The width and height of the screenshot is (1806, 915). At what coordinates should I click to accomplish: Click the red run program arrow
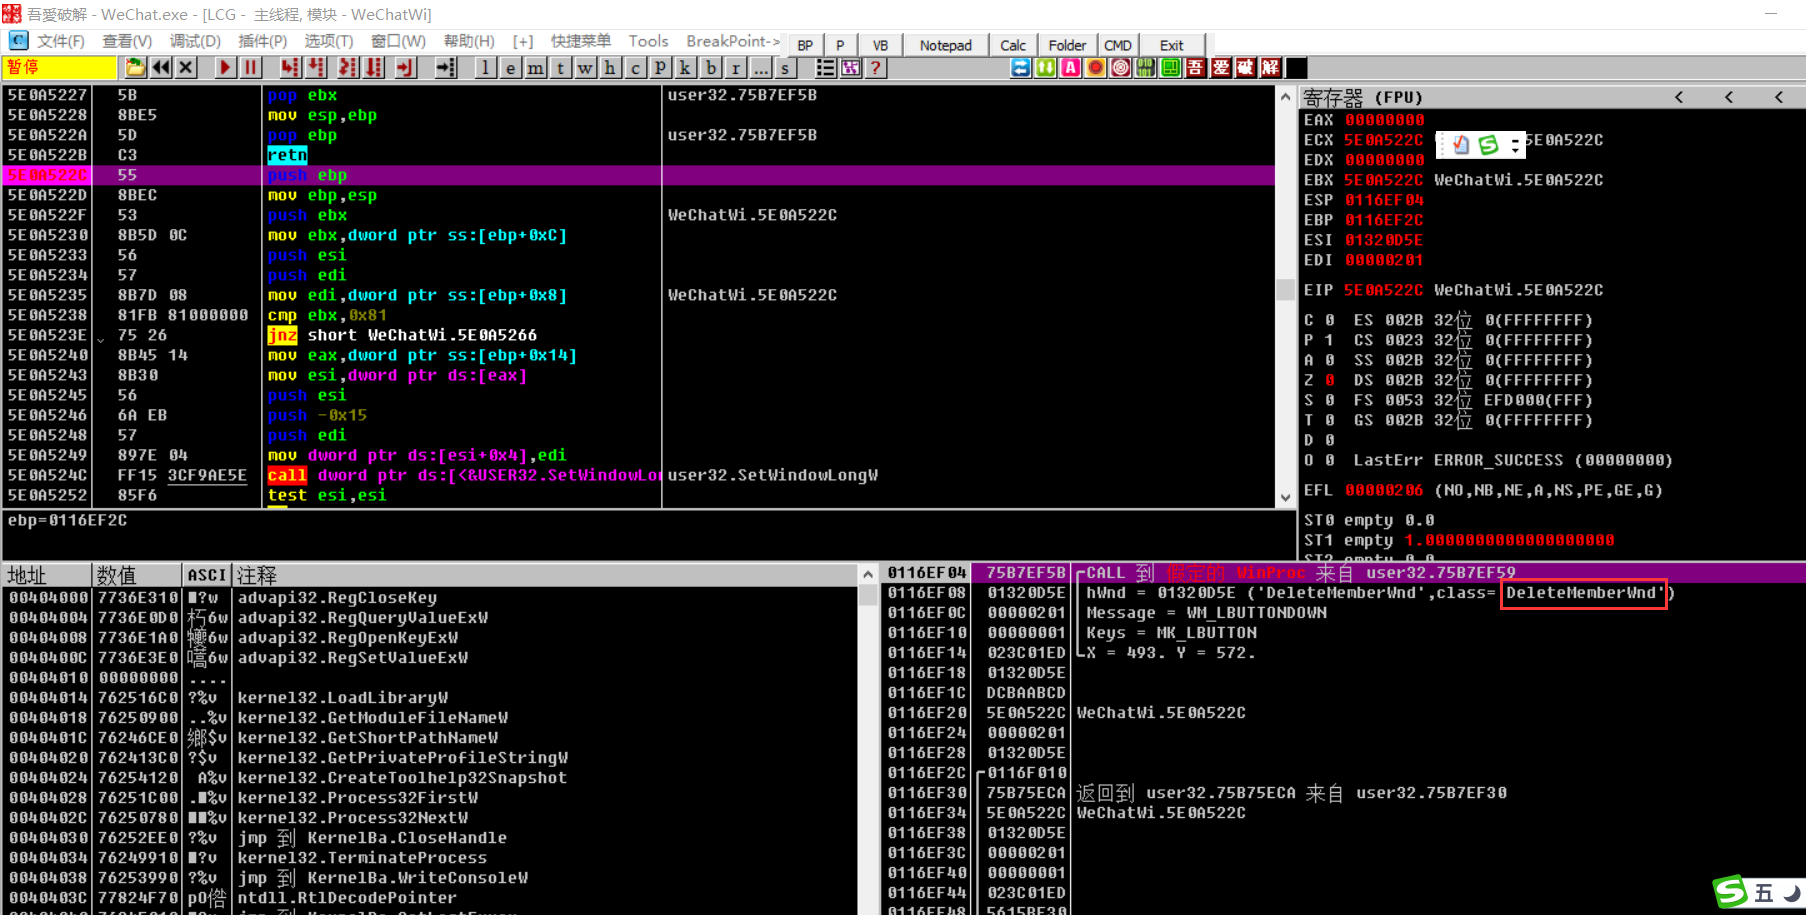point(225,68)
